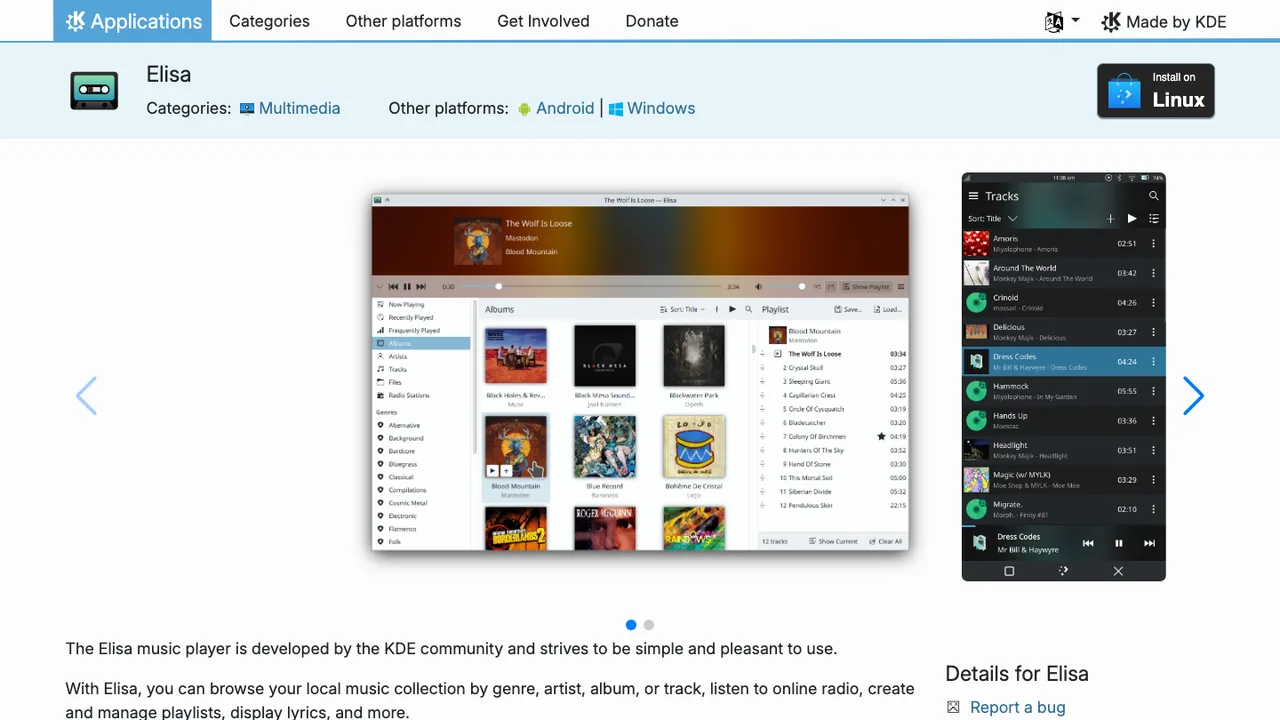This screenshot has width=1280, height=720.
Task: Show the previous screenshot with the left arrow
Action: click(87, 396)
